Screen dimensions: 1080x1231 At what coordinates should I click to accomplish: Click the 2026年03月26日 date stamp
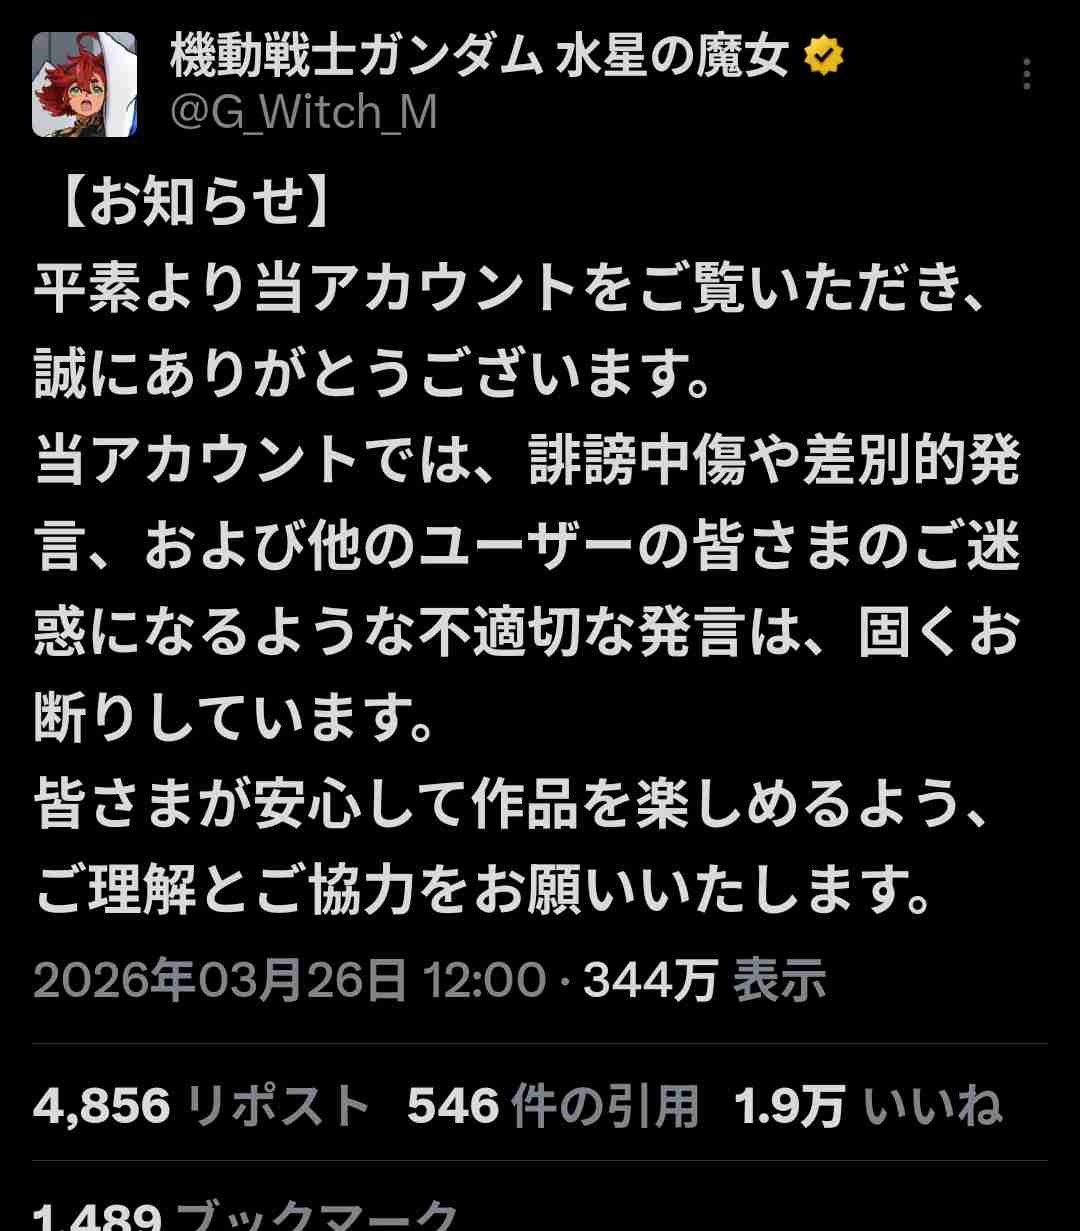click(x=220, y=980)
